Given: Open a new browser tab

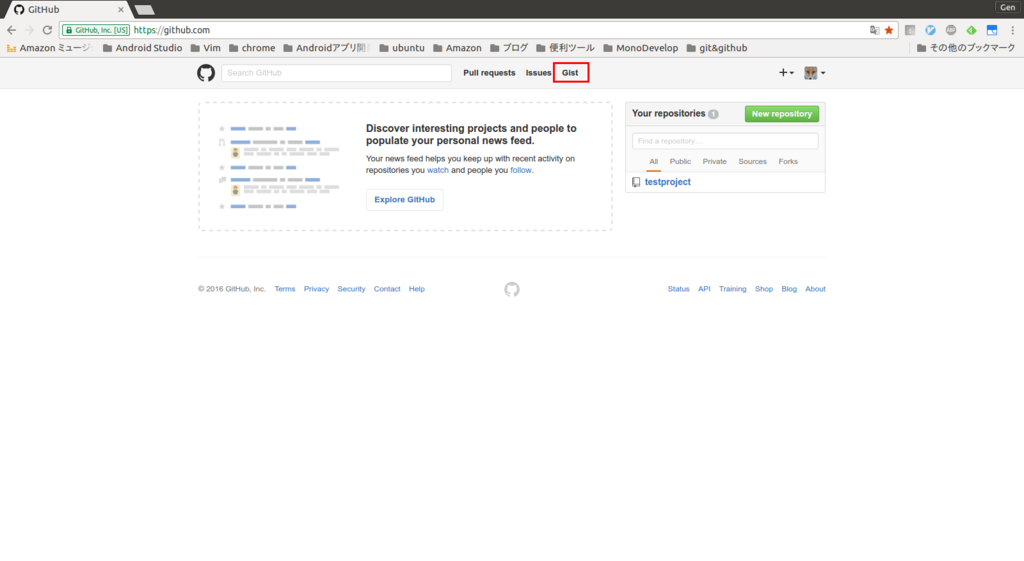Looking at the screenshot, I should pyautogui.click(x=144, y=10).
